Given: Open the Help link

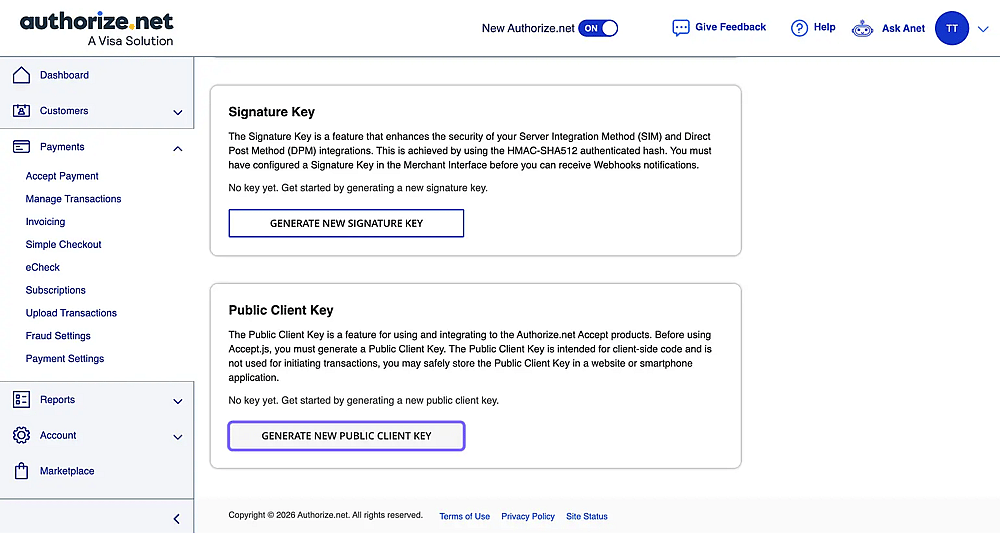Looking at the screenshot, I should click(x=824, y=27).
